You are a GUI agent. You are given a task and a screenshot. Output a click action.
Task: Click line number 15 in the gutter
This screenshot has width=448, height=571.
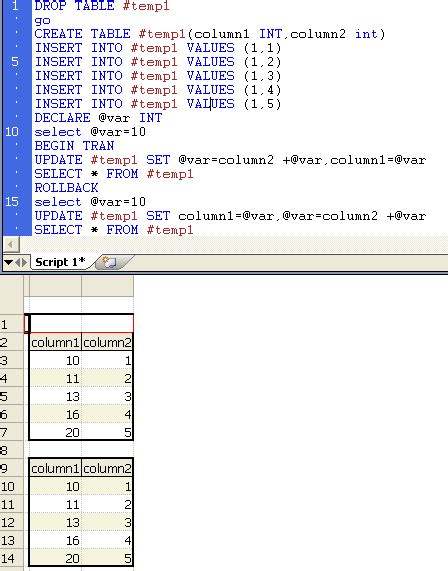tap(12, 201)
